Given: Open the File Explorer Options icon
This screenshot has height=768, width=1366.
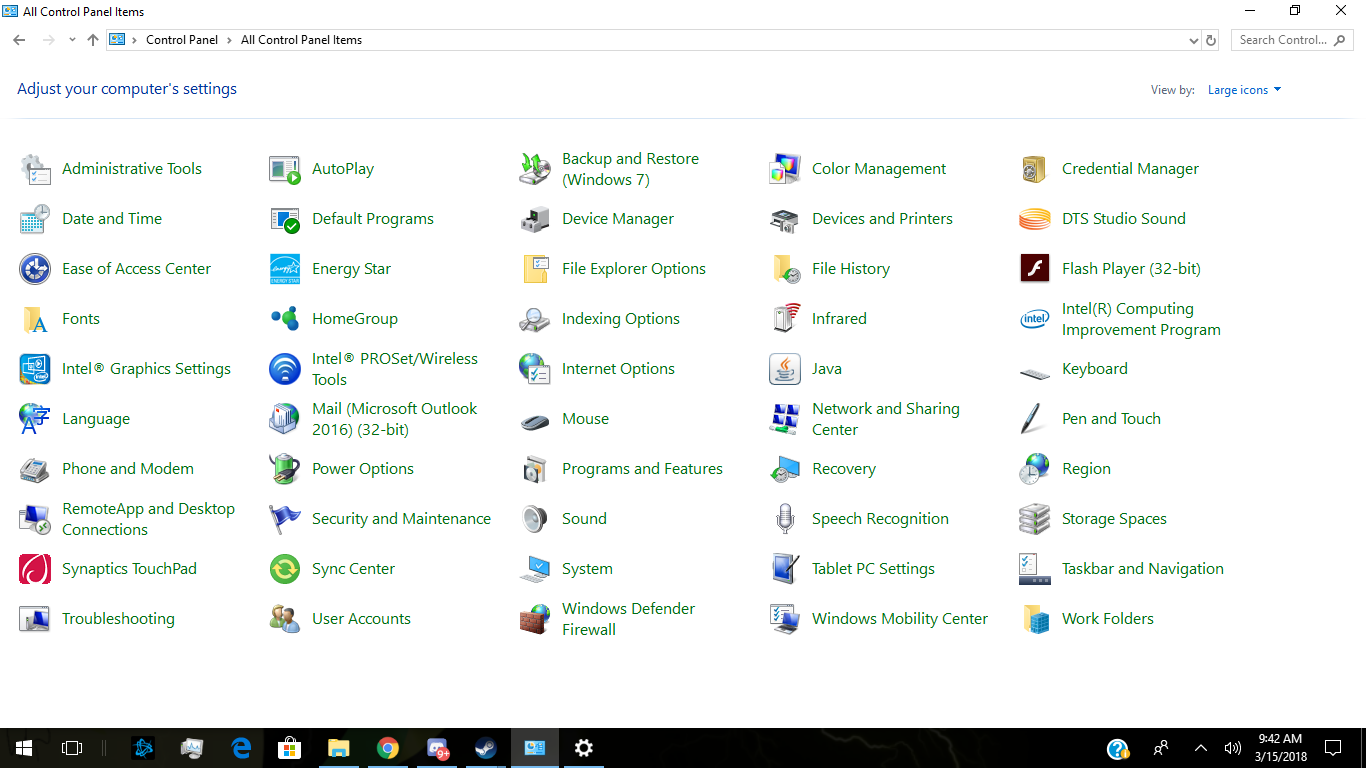Looking at the screenshot, I should tap(535, 269).
